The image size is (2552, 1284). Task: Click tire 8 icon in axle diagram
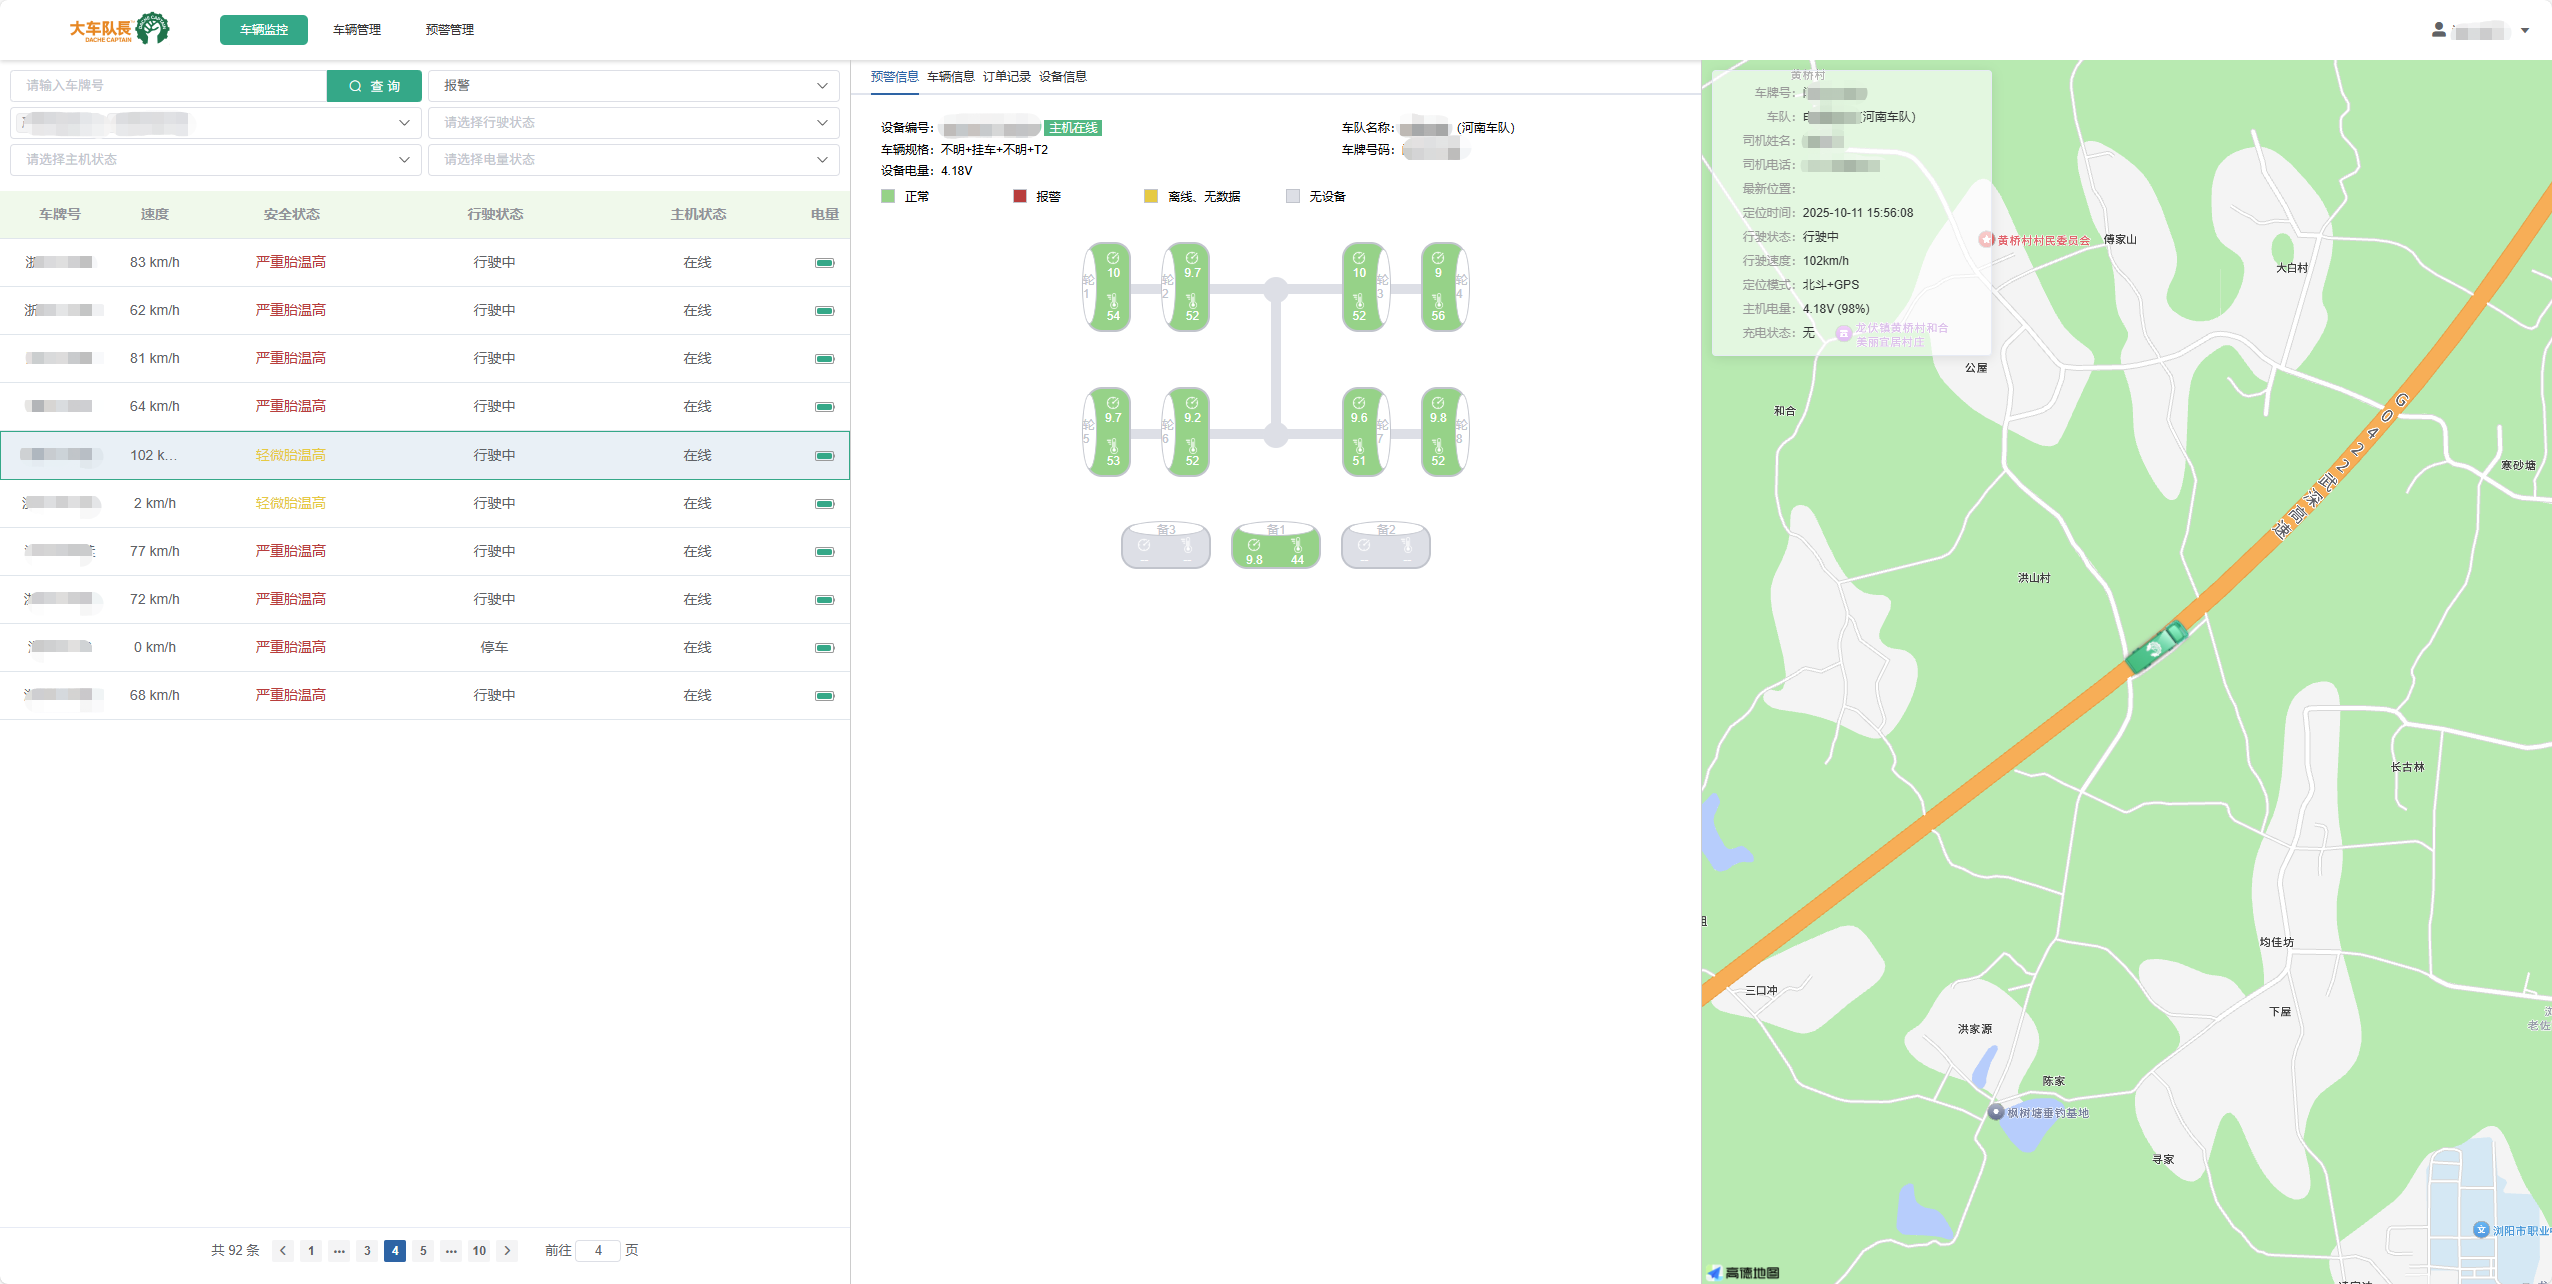pyautogui.click(x=1440, y=432)
